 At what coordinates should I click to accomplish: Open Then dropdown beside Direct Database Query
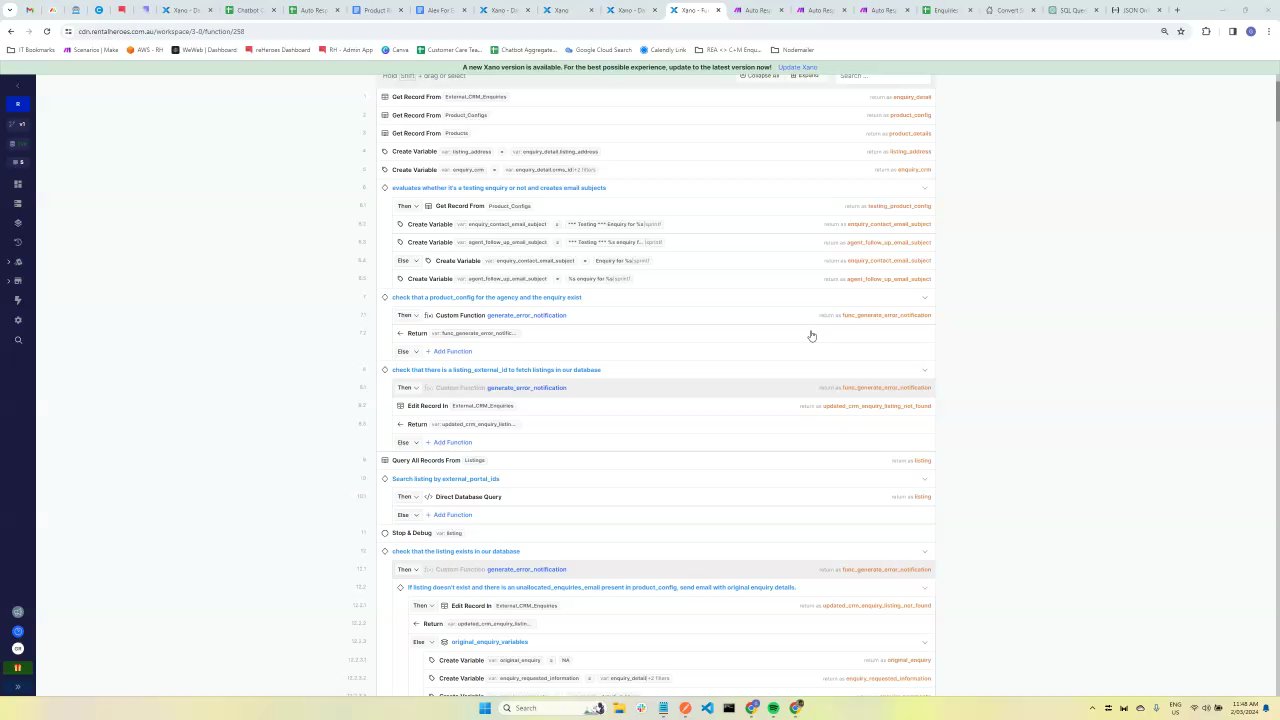(x=408, y=497)
